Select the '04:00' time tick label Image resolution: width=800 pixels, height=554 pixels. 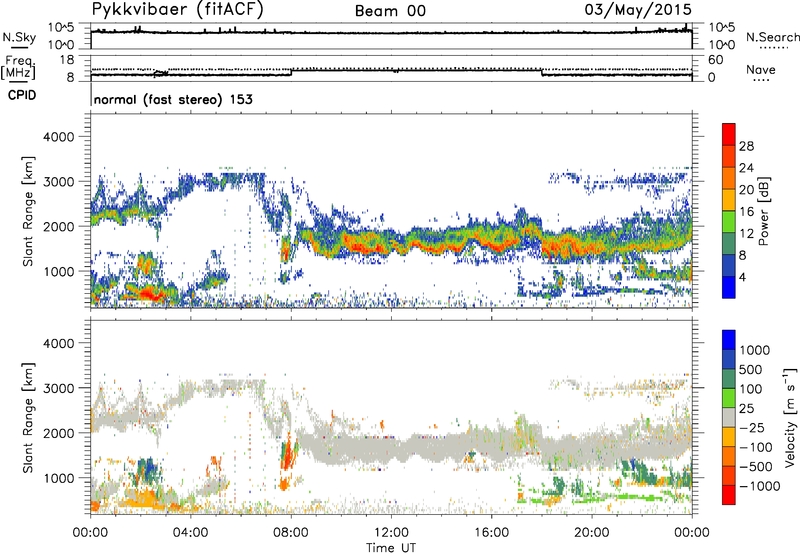[191, 533]
